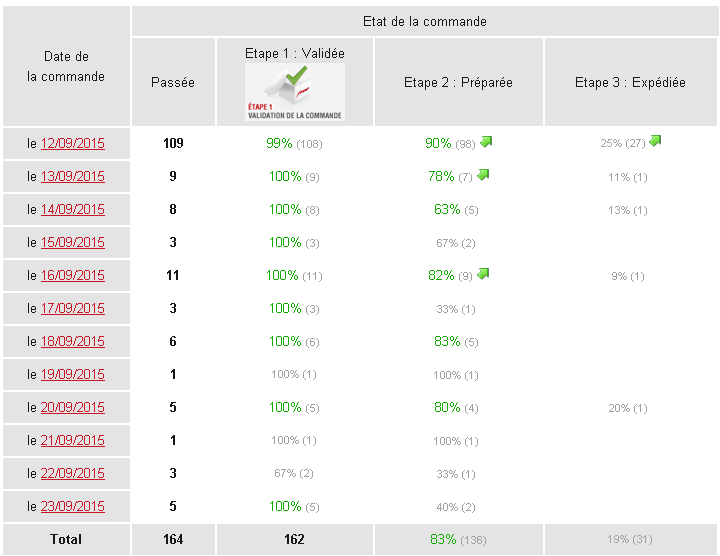Image resolution: width=720 pixels, height=556 pixels.
Task: Click the Total prepared 83% (136) cell
Action: [x=458, y=540]
